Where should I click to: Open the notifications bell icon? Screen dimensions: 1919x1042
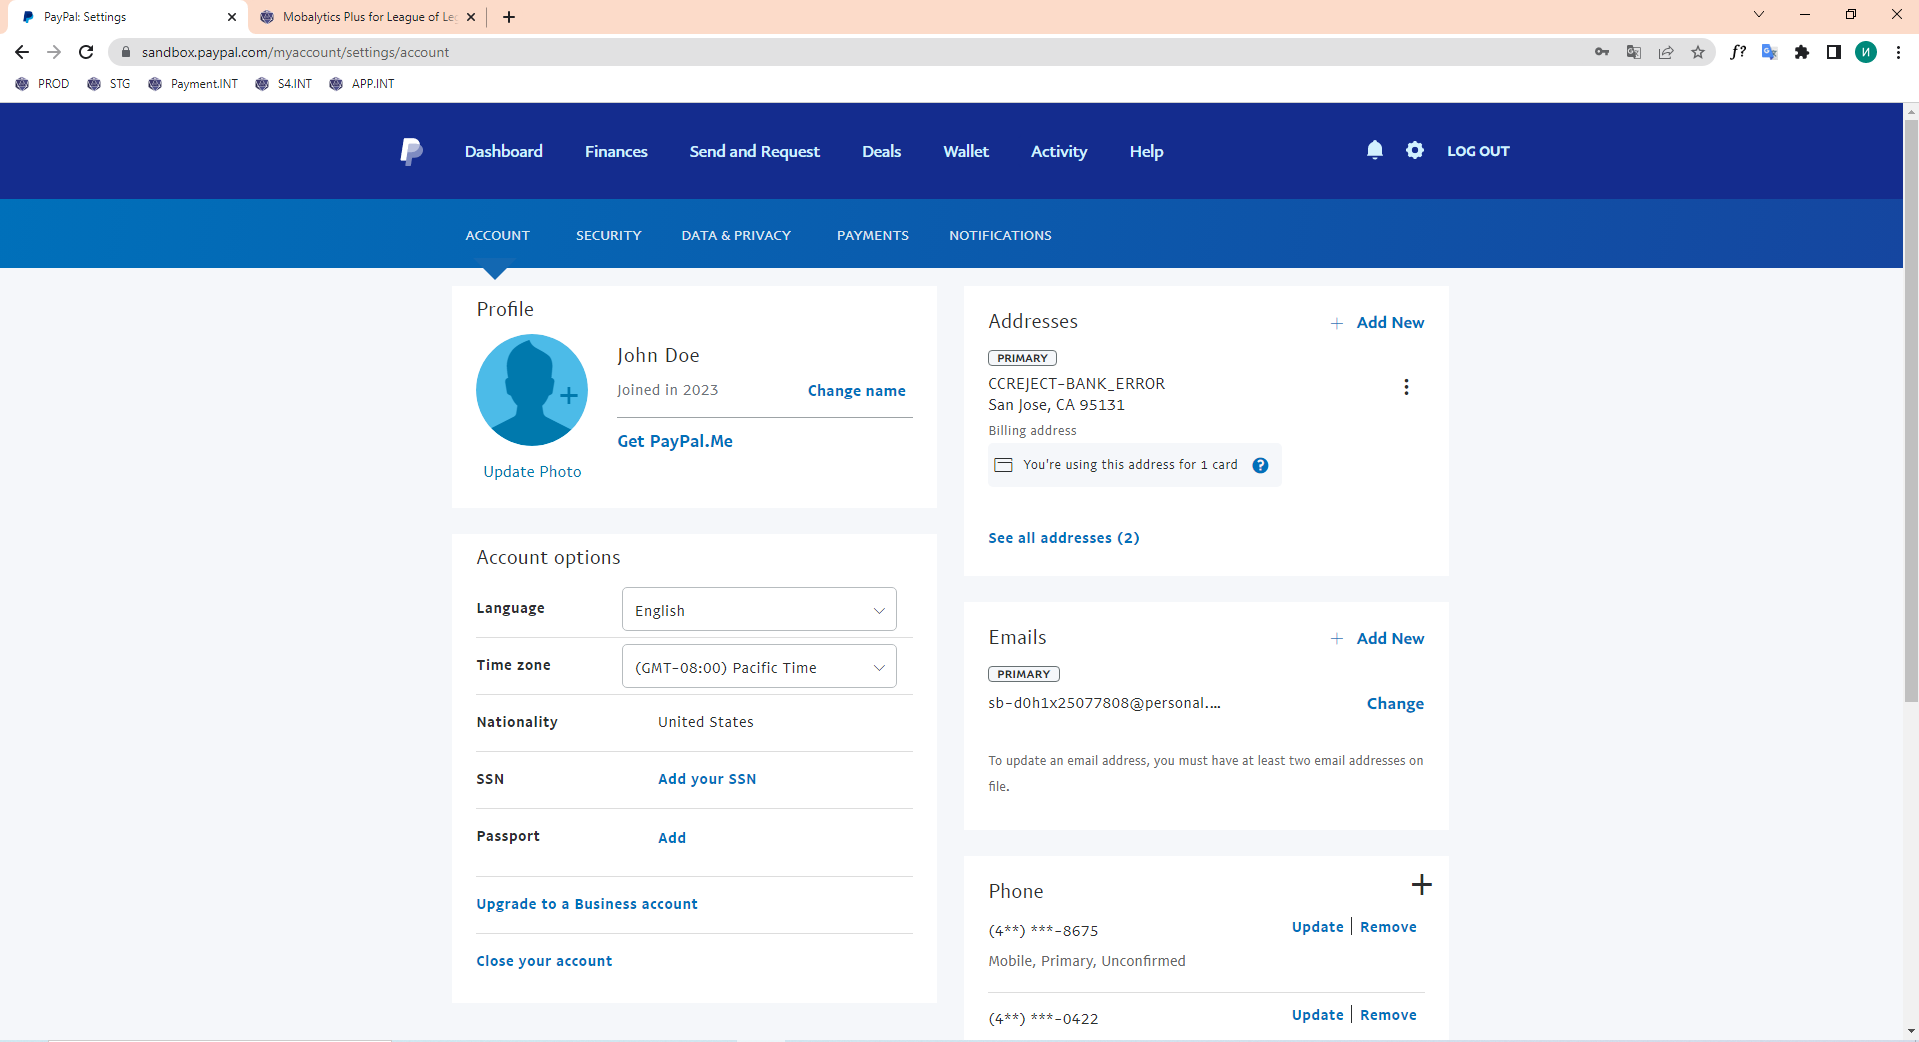pyautogui.click(x=1375, y=150)
